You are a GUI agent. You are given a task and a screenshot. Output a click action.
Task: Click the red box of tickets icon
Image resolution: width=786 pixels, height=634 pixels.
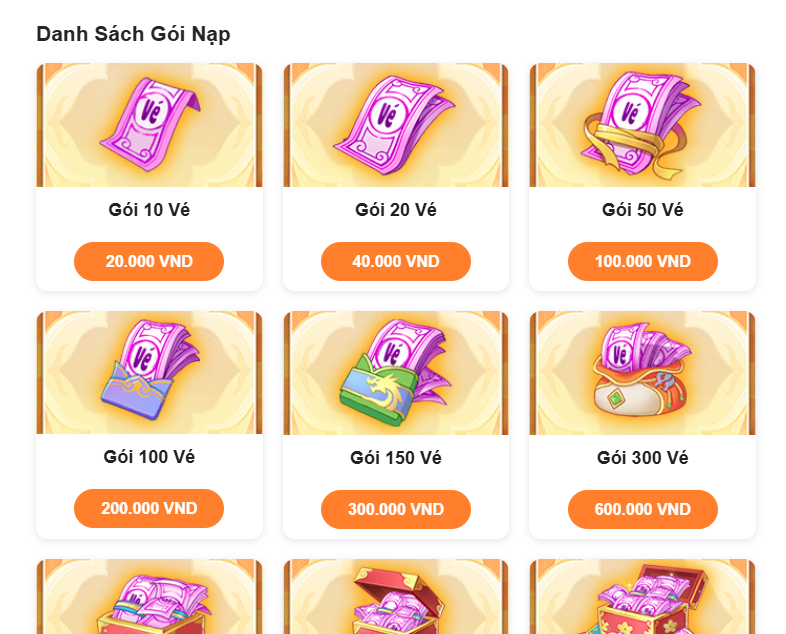(x=149, y=596)
